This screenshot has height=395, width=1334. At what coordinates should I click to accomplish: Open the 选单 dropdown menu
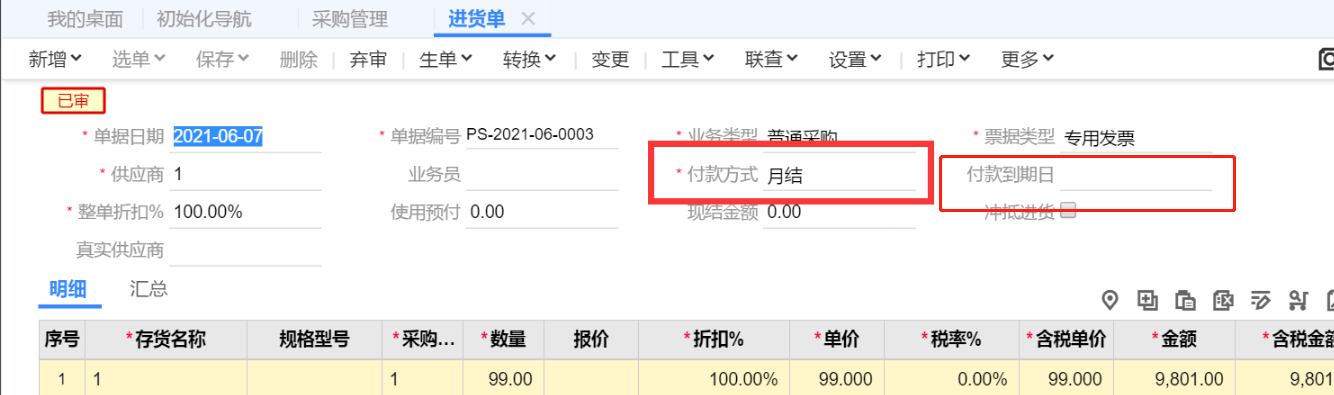[139, 60]
